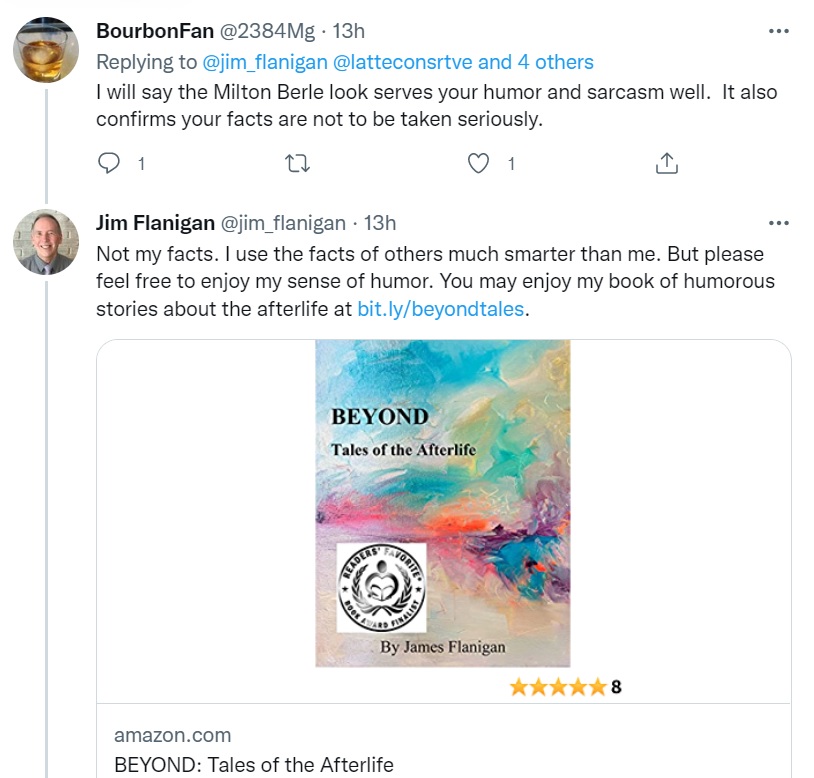Open more options for Jim Flanigan's tweet
Viewport: 814px width, 778px height.
point(778,223)
